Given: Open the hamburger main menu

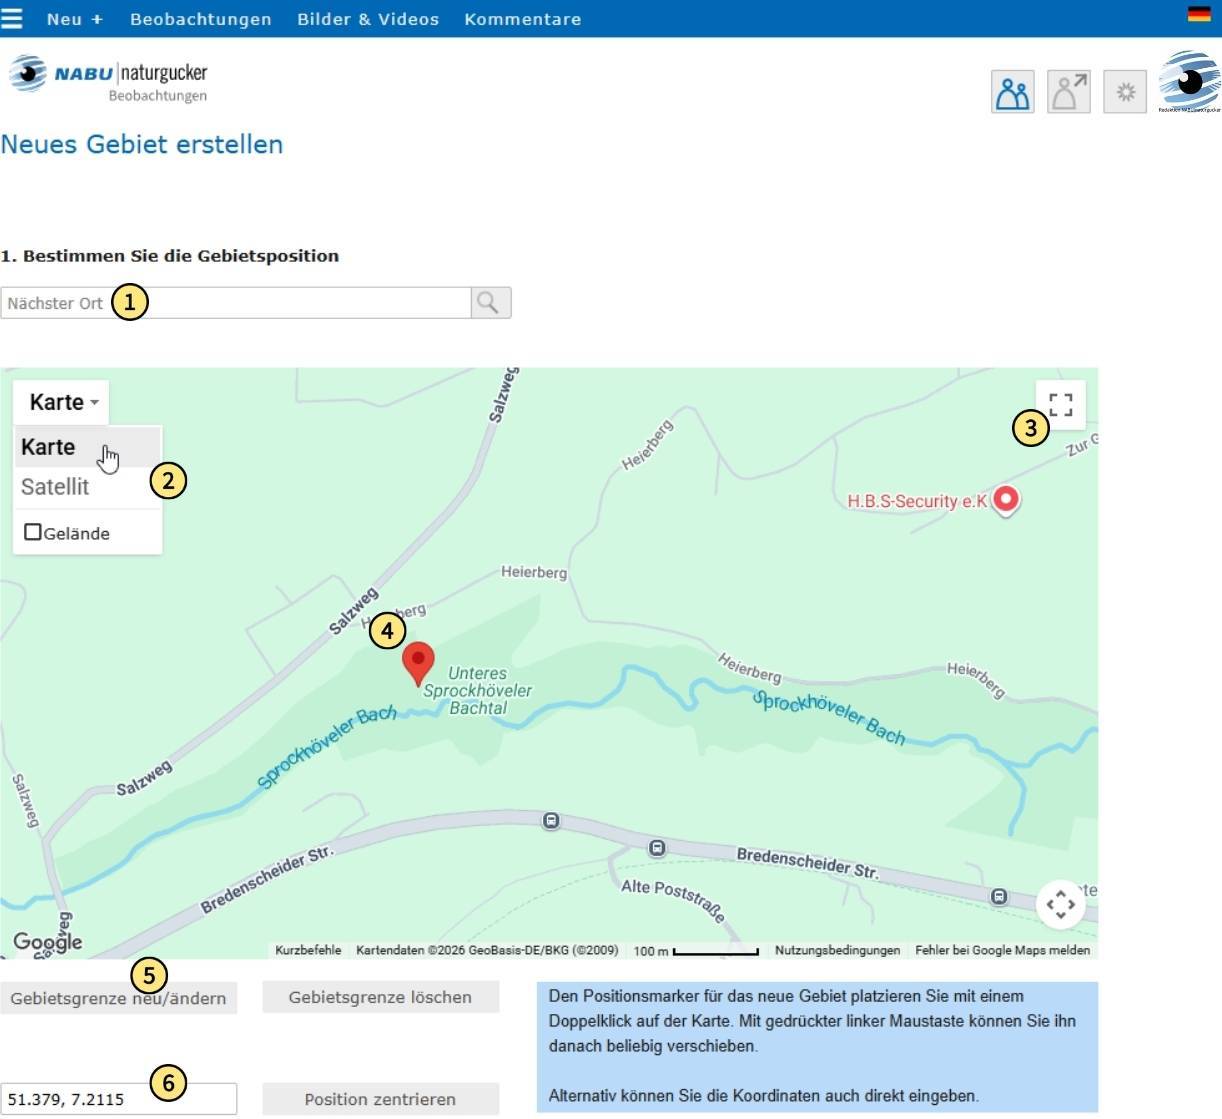Looking at the screenshot, I should [x=11, y=18].
